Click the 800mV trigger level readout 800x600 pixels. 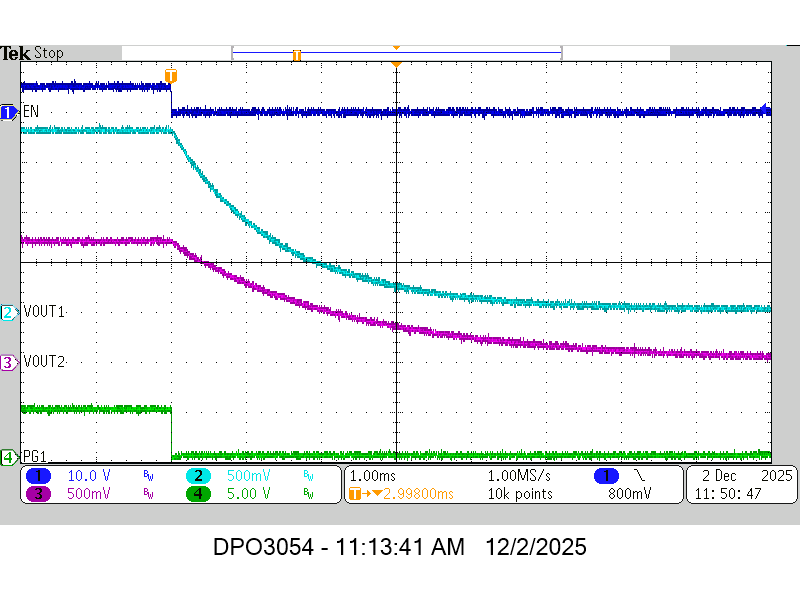628,493
